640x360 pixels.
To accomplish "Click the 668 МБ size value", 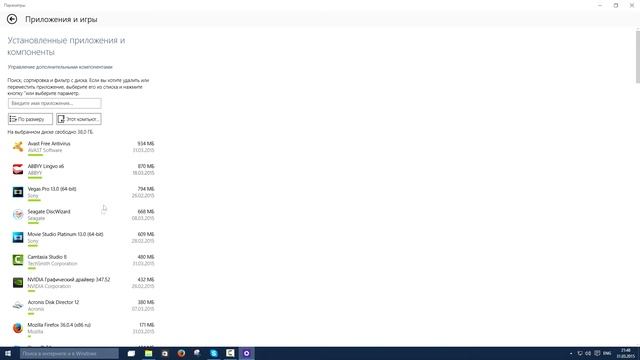I will point(146,211).
